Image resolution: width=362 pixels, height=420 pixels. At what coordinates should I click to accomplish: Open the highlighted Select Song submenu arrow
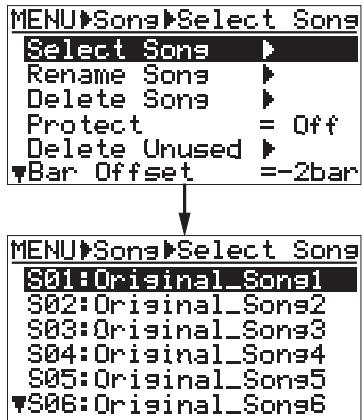[x=268, y=49]
